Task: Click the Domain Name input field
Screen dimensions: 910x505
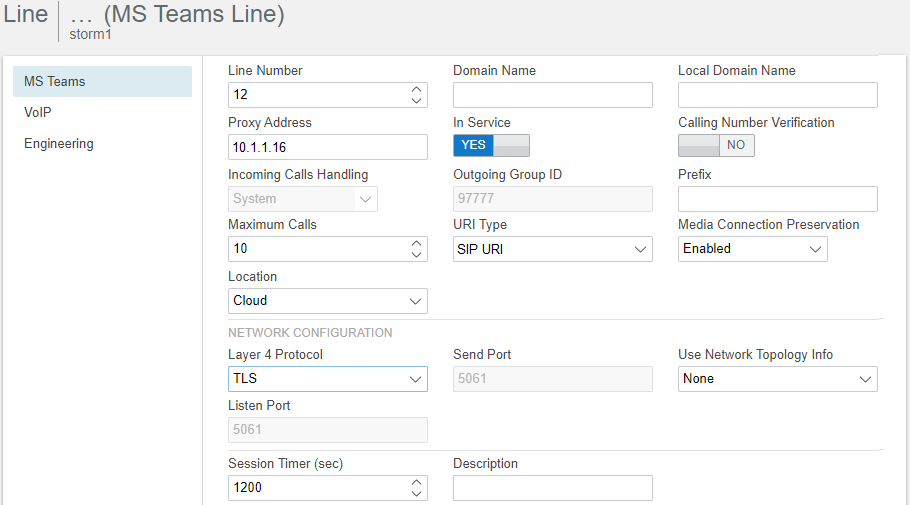Action: [552, 95]
